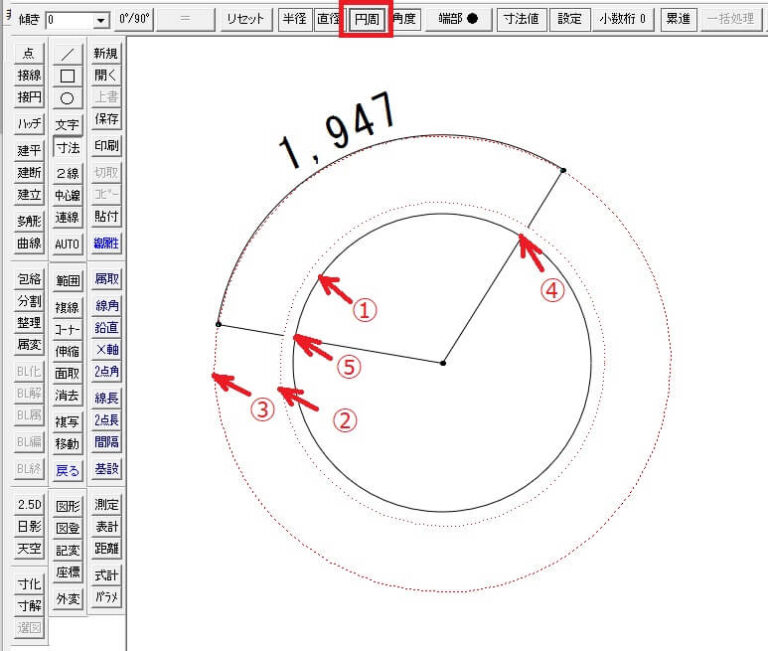Open the 測定 measure tool

(106, 505)
